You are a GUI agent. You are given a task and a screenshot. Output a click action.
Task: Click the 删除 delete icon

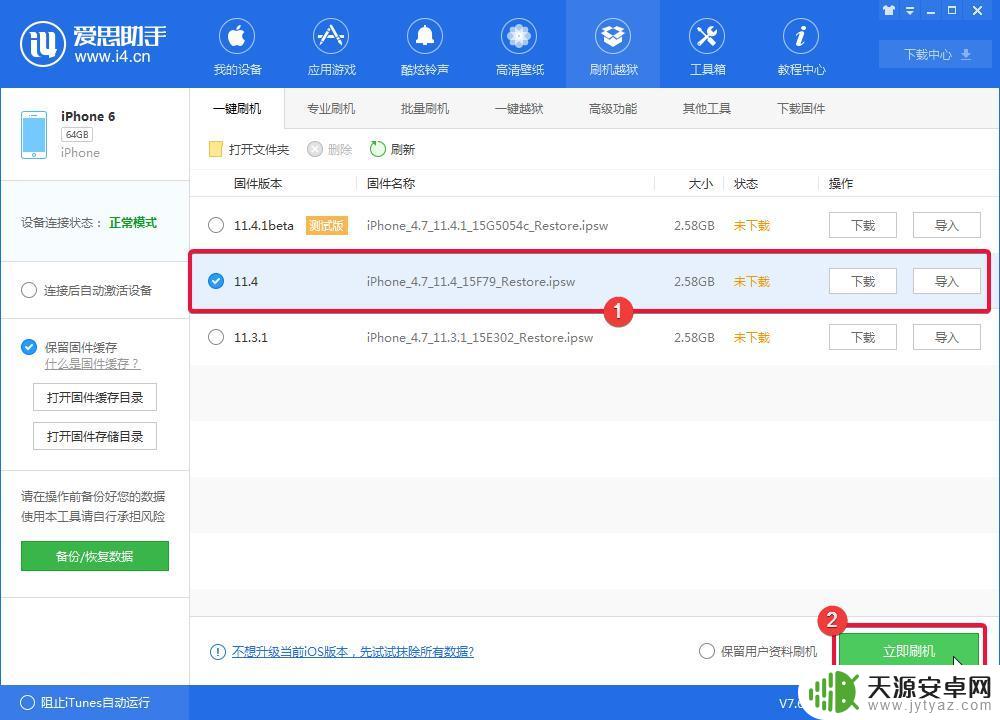314,149
